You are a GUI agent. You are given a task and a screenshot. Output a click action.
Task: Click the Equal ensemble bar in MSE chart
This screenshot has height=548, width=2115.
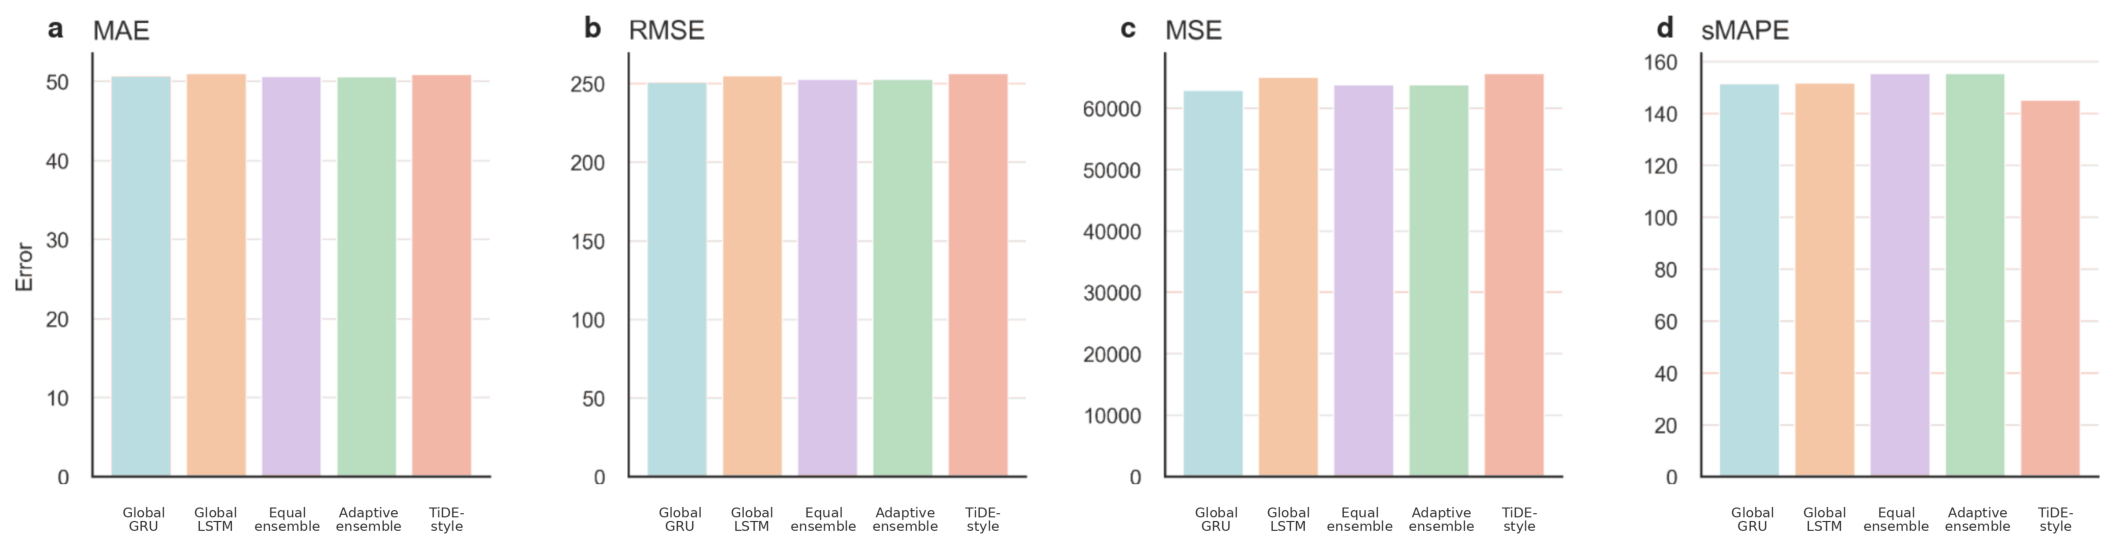tap(1364, 280)
